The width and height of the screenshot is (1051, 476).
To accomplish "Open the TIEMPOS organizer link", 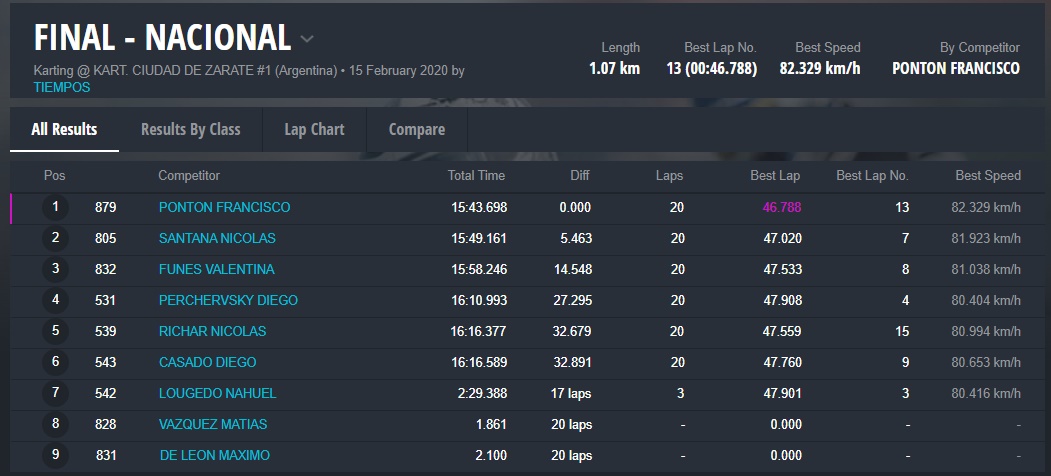I will [x=62, y=87].
